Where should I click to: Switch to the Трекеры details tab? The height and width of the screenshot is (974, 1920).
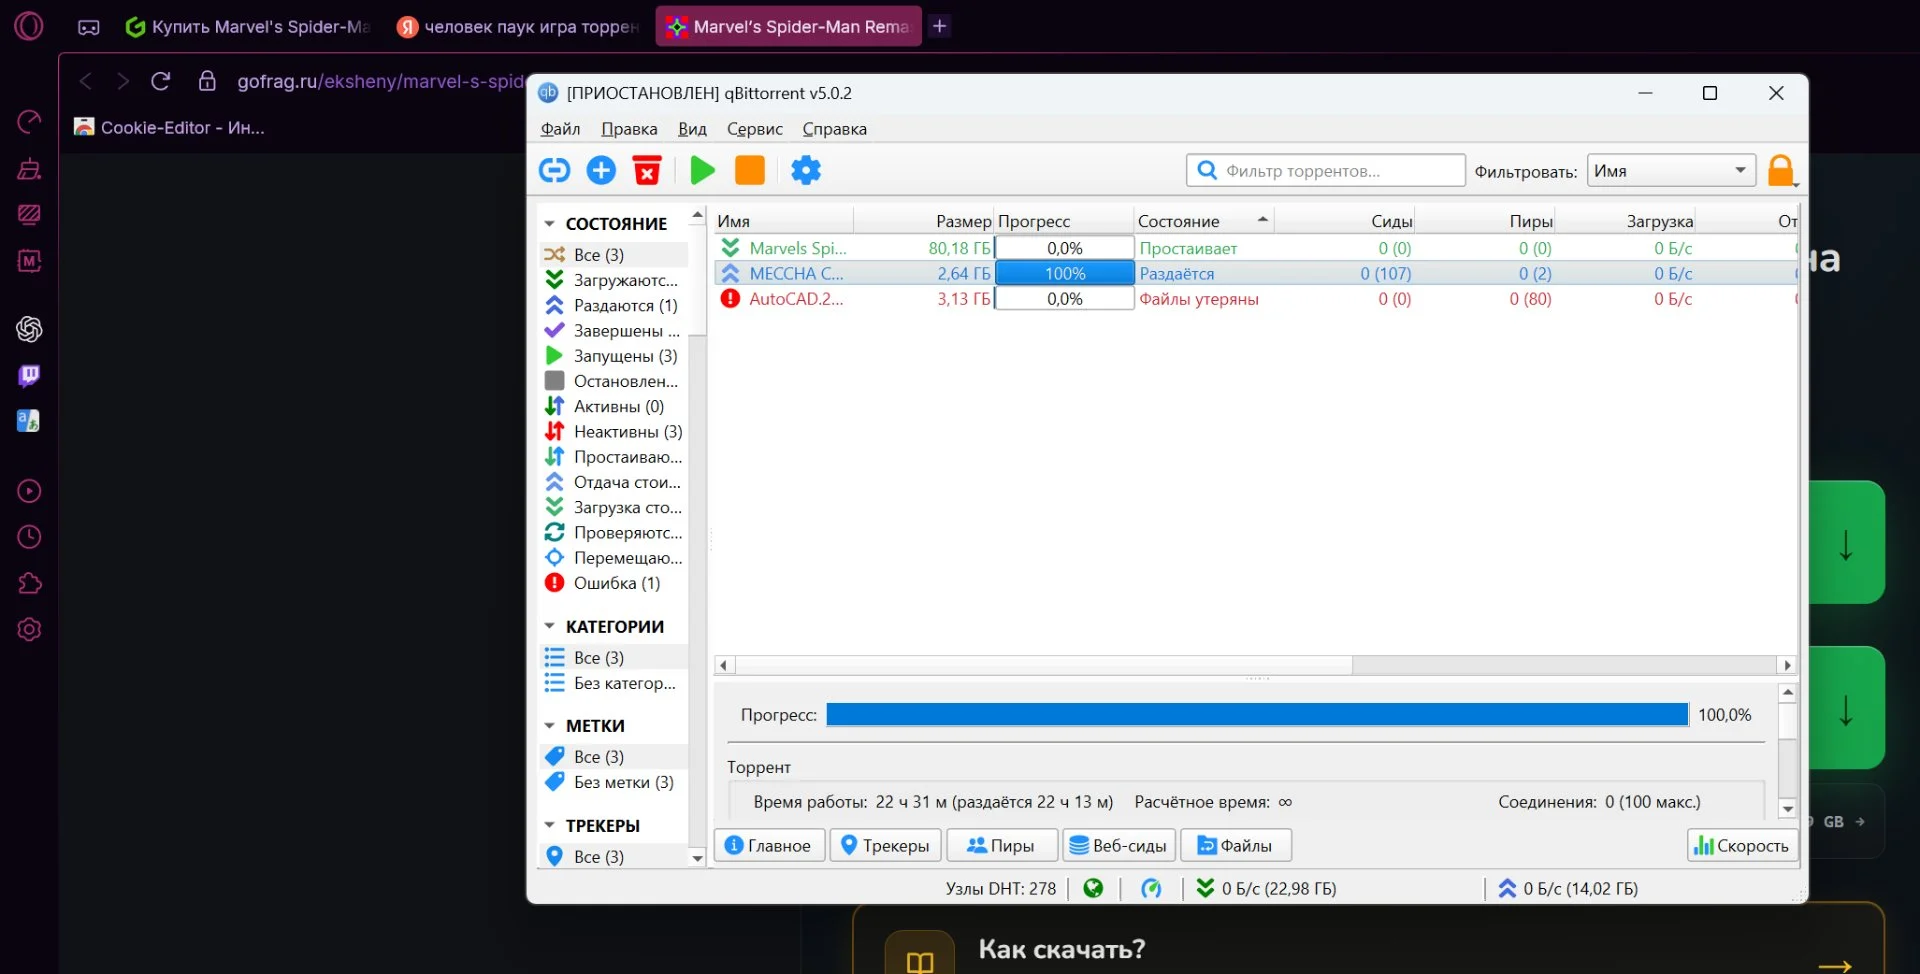(x=886, y=846)
